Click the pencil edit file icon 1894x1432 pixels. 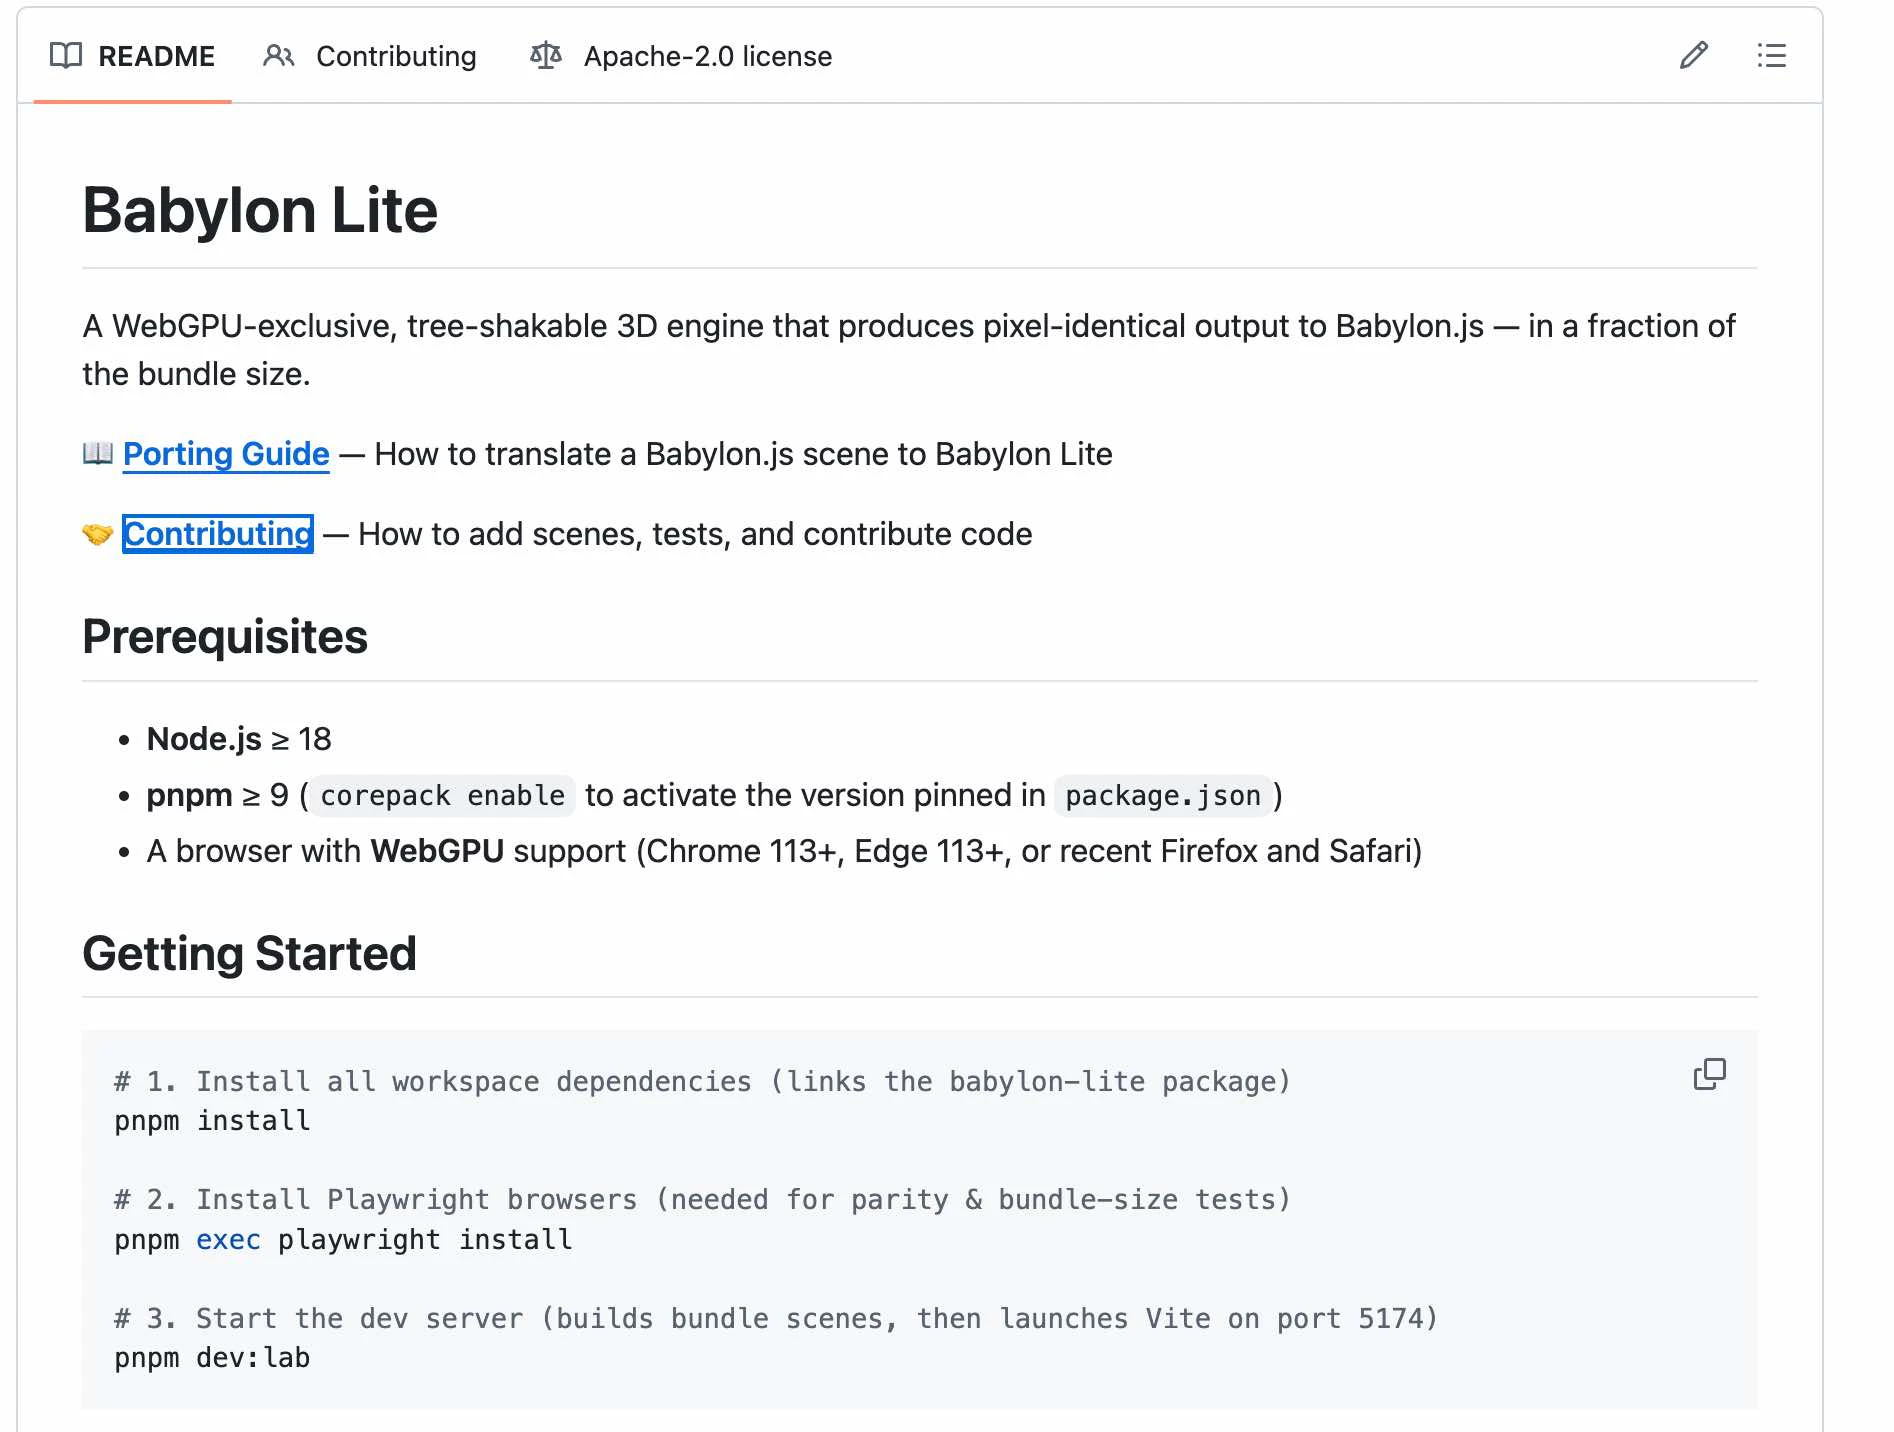1694,55
